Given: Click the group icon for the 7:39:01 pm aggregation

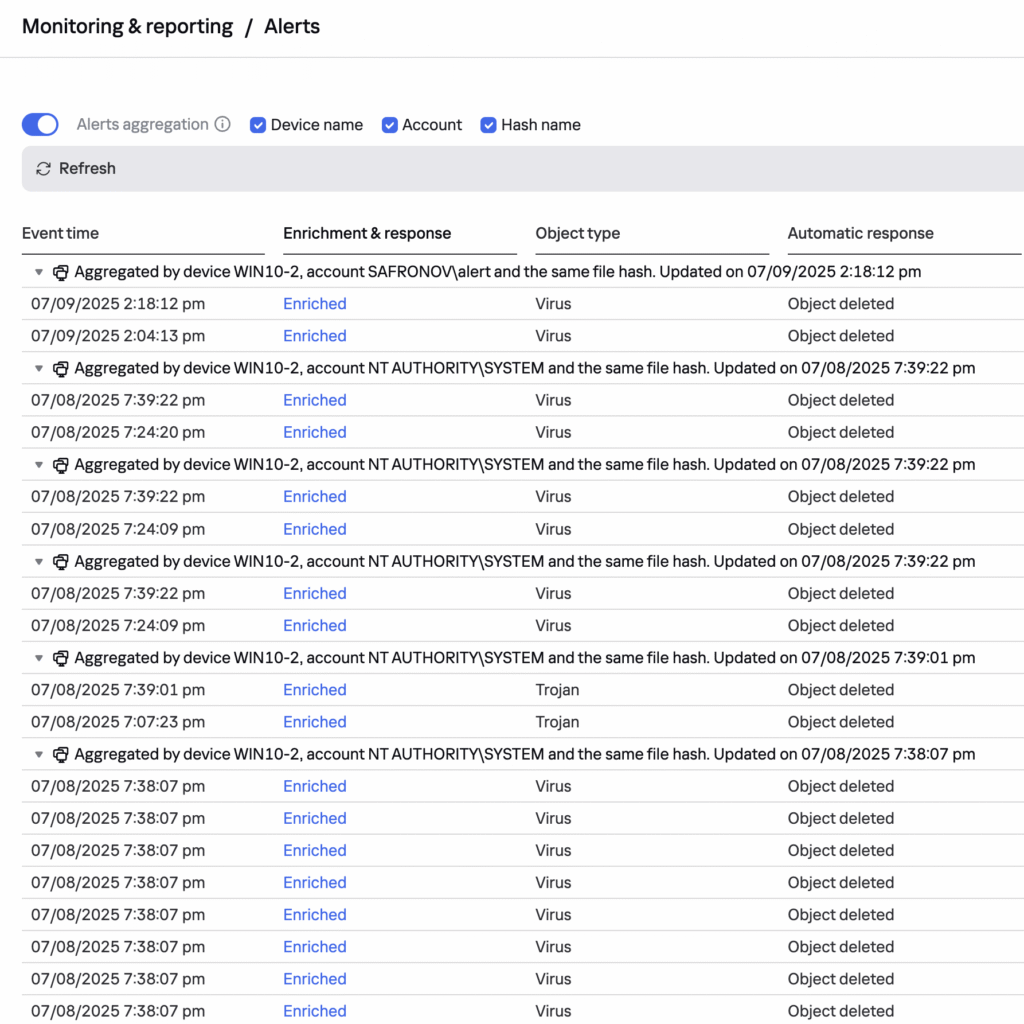Looking at the screenshot, I should point(61,658).
